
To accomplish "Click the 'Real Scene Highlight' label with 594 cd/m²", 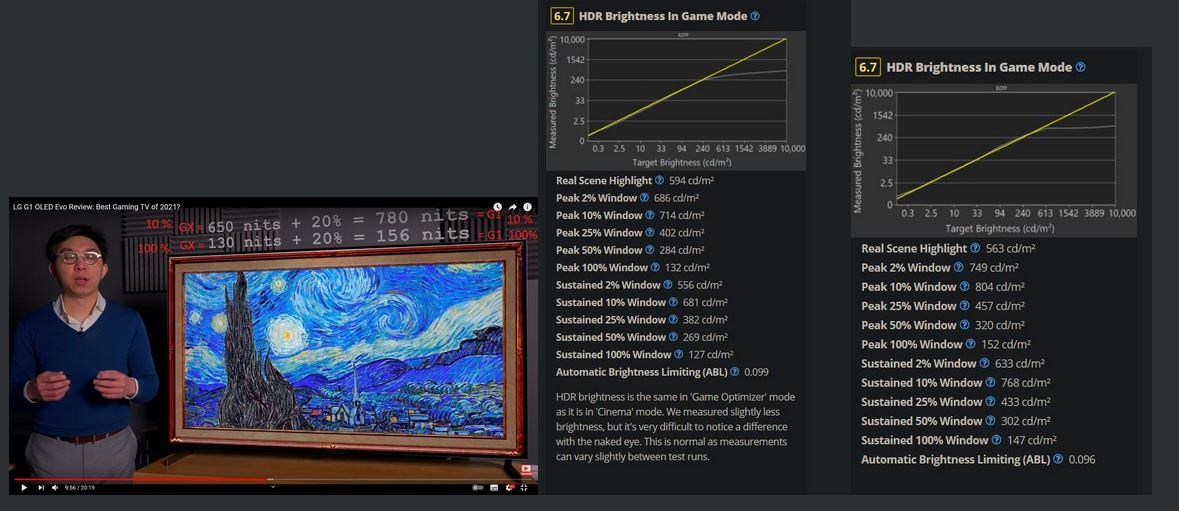I will point(604,180).
